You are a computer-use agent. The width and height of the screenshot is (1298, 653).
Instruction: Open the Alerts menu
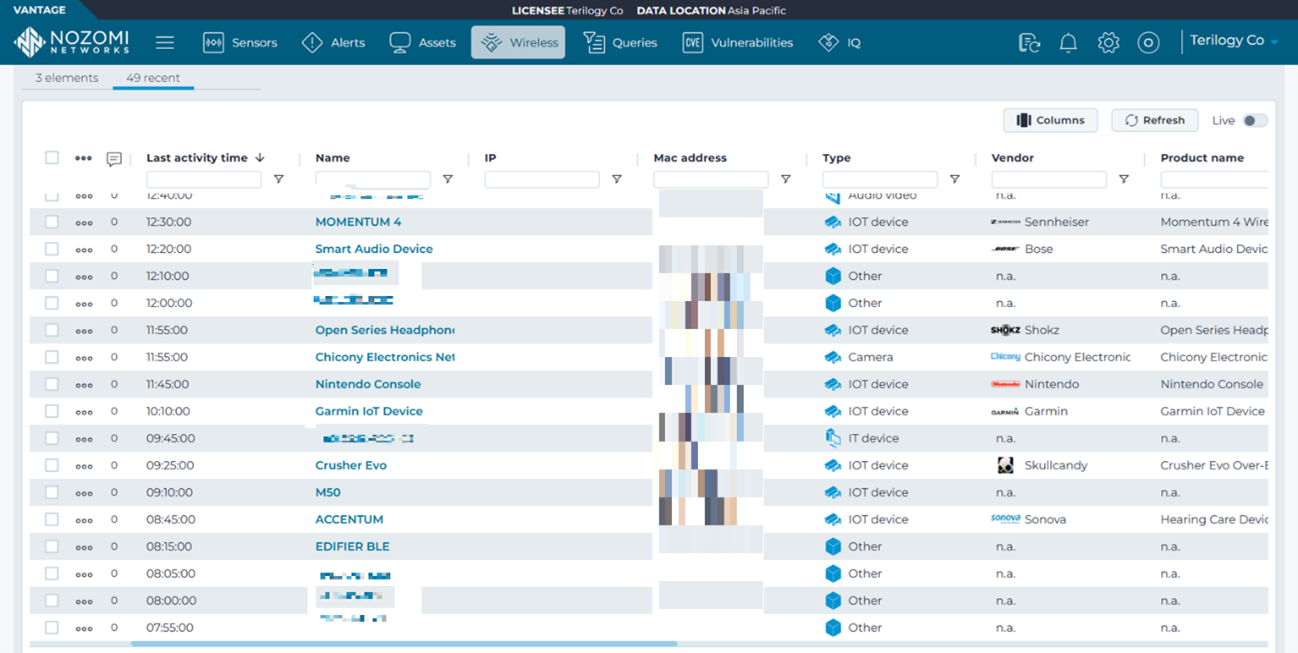334,42
